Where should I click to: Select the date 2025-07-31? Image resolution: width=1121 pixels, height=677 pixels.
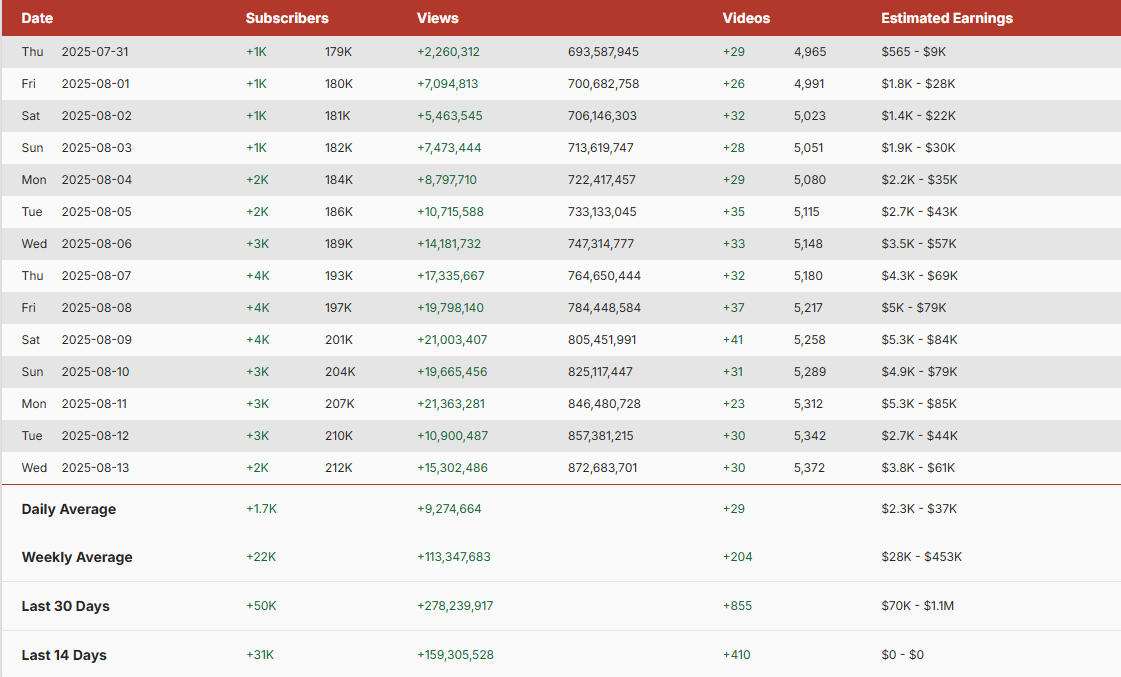tap(95, 51)
